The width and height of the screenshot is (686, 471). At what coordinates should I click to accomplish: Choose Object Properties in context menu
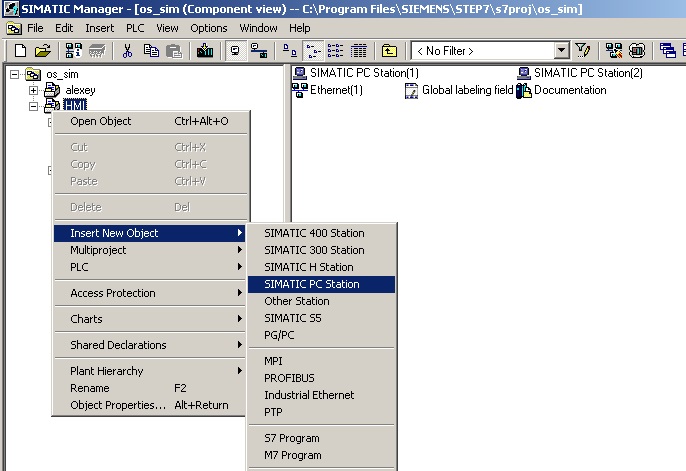coord(149,405)
